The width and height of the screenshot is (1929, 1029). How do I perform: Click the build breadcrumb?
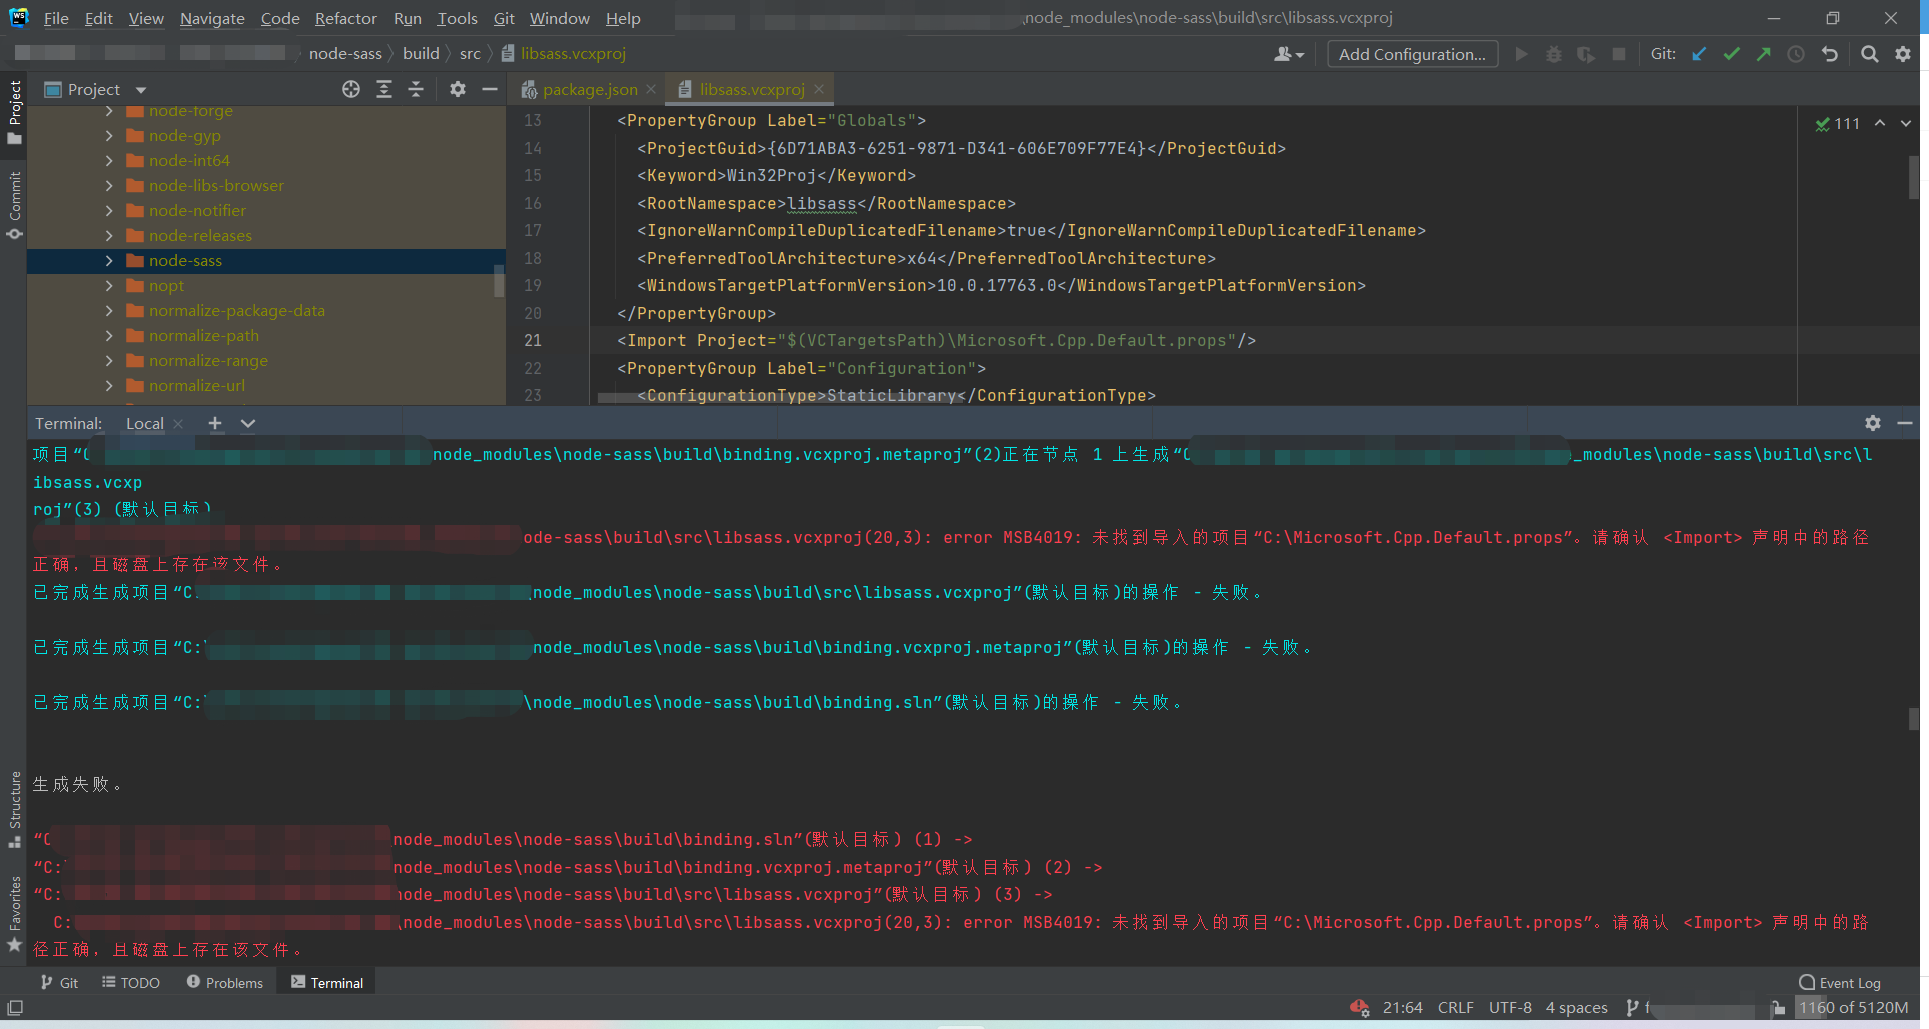421,53
